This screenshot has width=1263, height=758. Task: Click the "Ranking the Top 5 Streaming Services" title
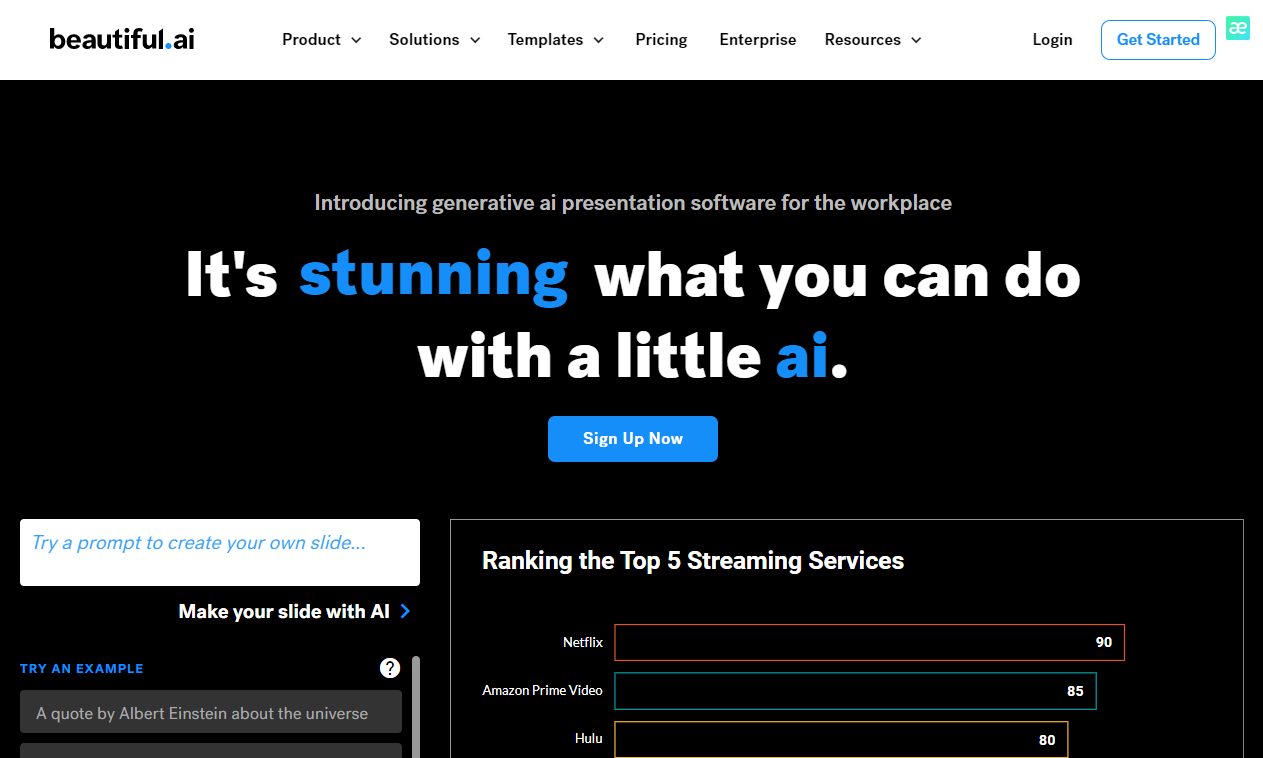693,561
